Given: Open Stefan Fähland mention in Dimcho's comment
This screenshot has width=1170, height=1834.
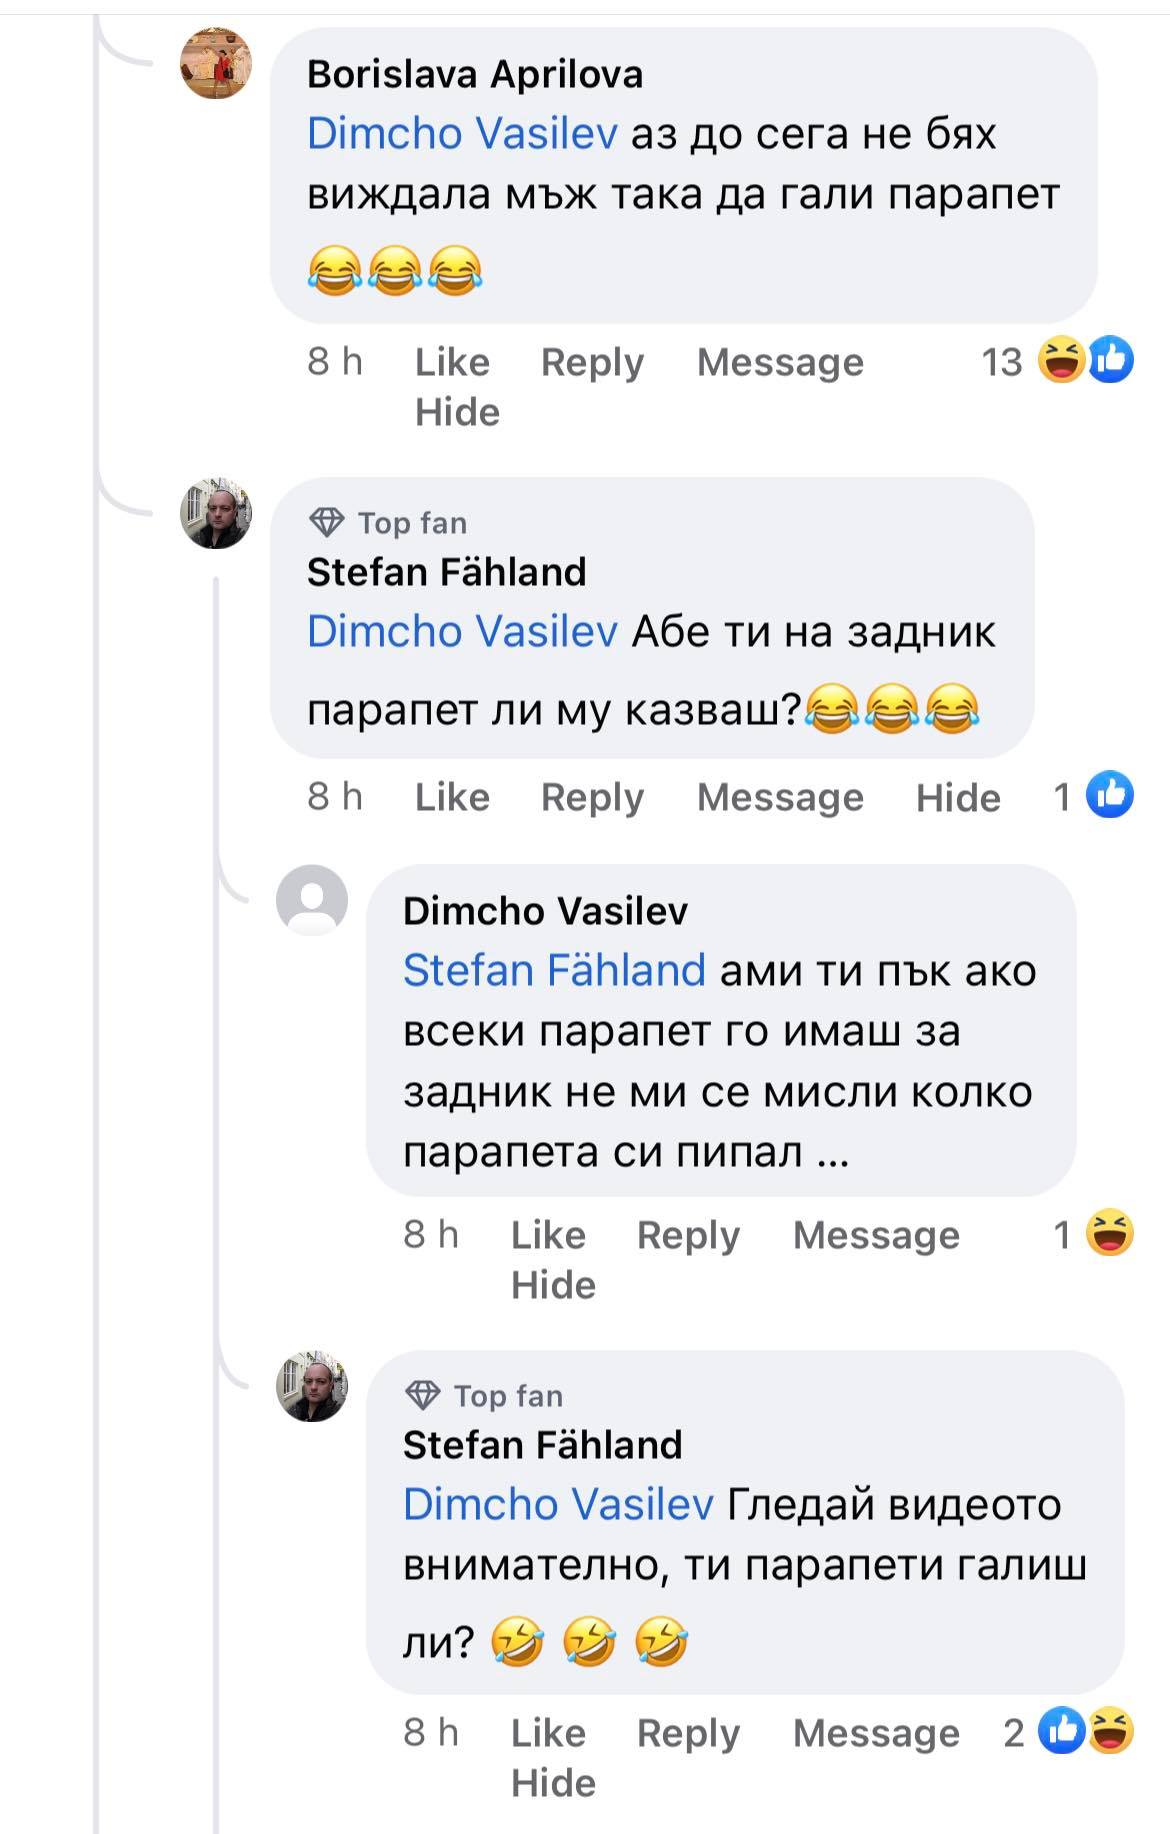Looking at the screenshot, I should [x=554, y=971].
